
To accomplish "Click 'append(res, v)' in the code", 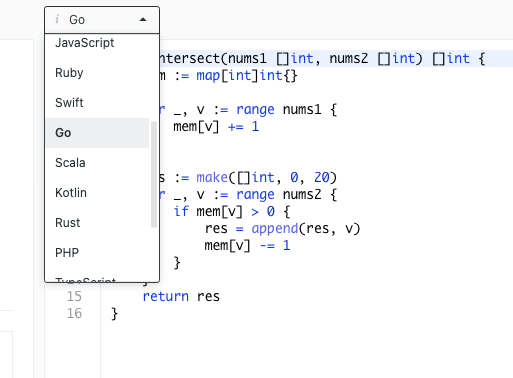I will pos(306,229).
